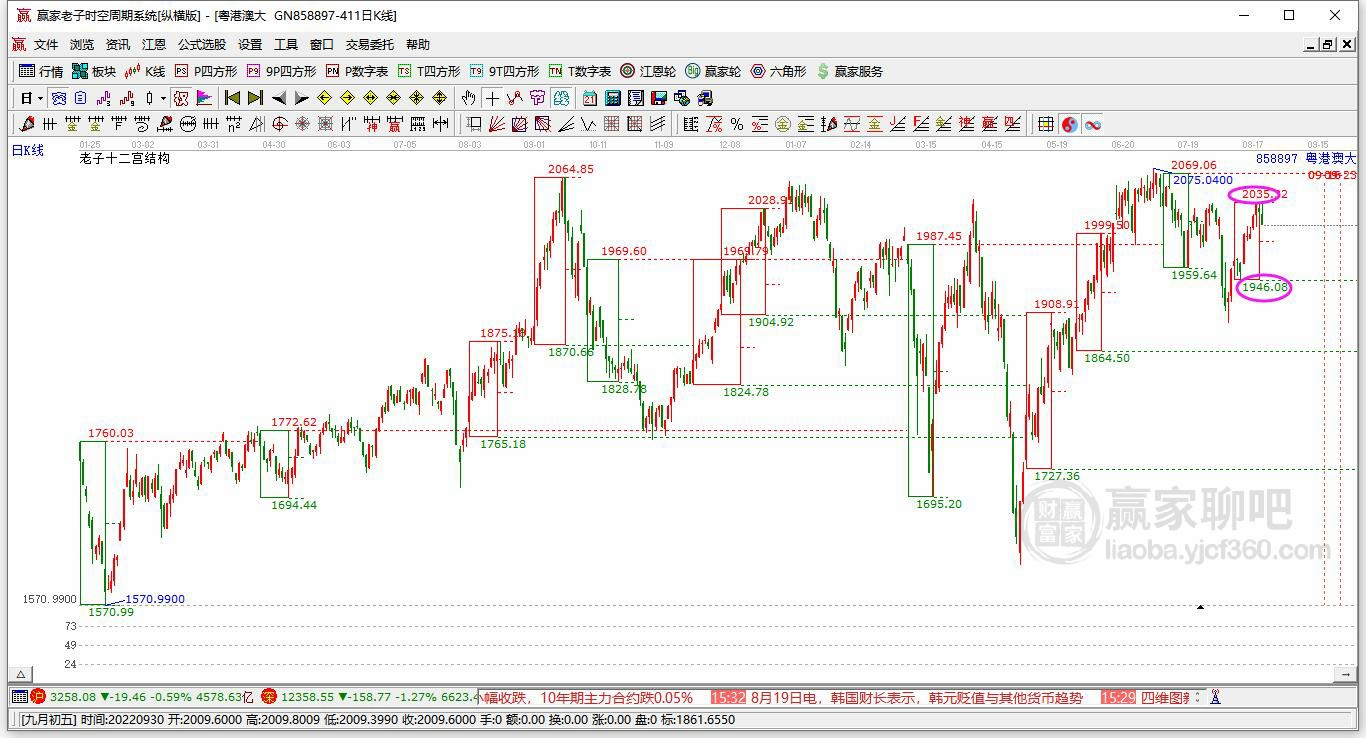
Task: Click the blue infinity loop icon
Action: click(1093, 124)
